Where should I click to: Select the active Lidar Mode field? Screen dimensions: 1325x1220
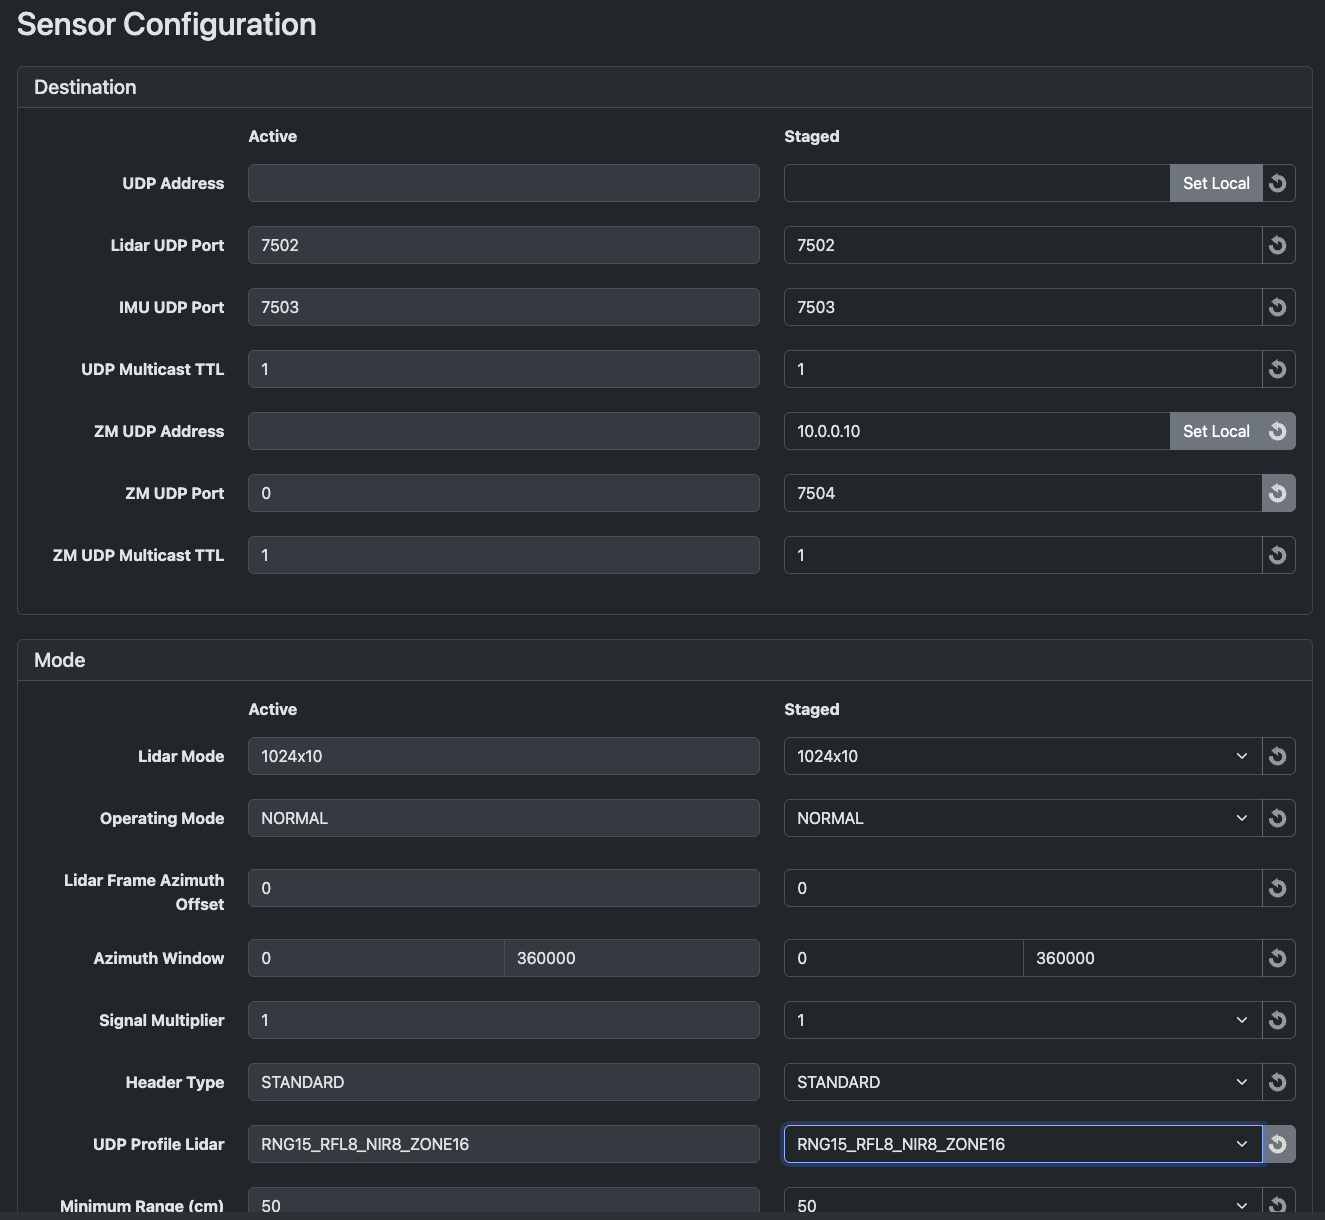tap(504, 756)
